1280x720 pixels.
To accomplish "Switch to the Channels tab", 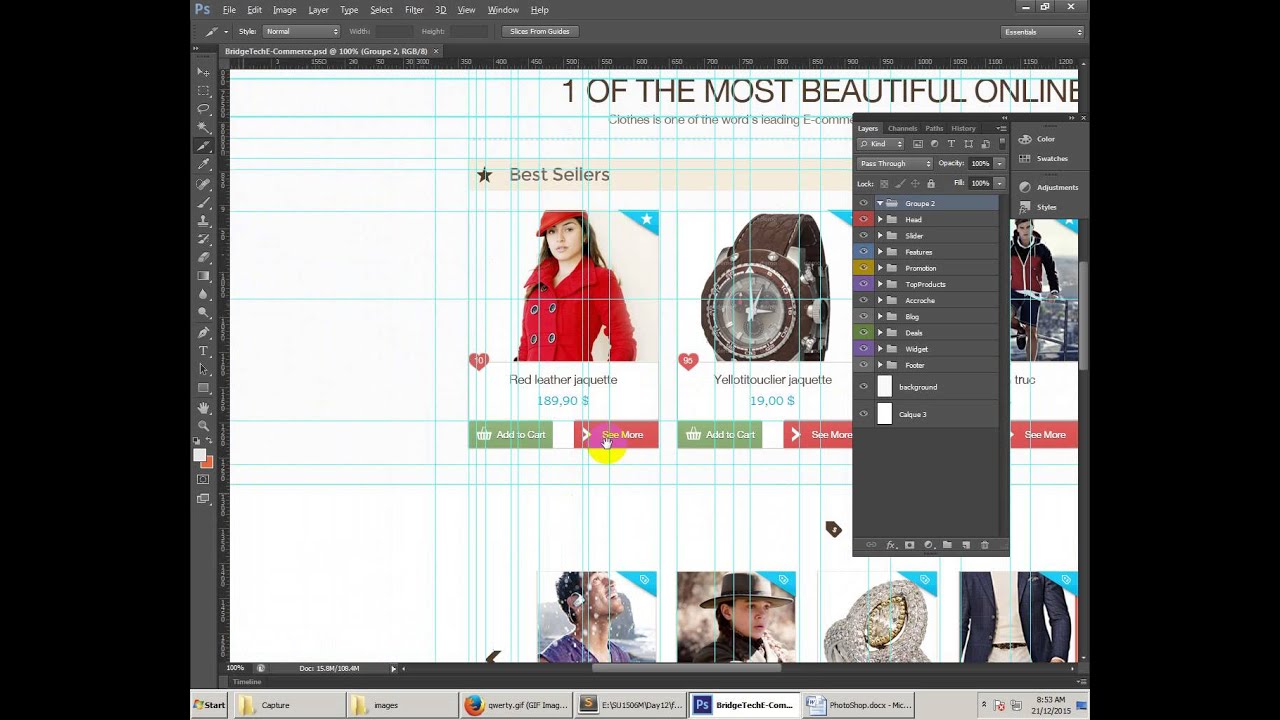I will click(x=902, y=128).
